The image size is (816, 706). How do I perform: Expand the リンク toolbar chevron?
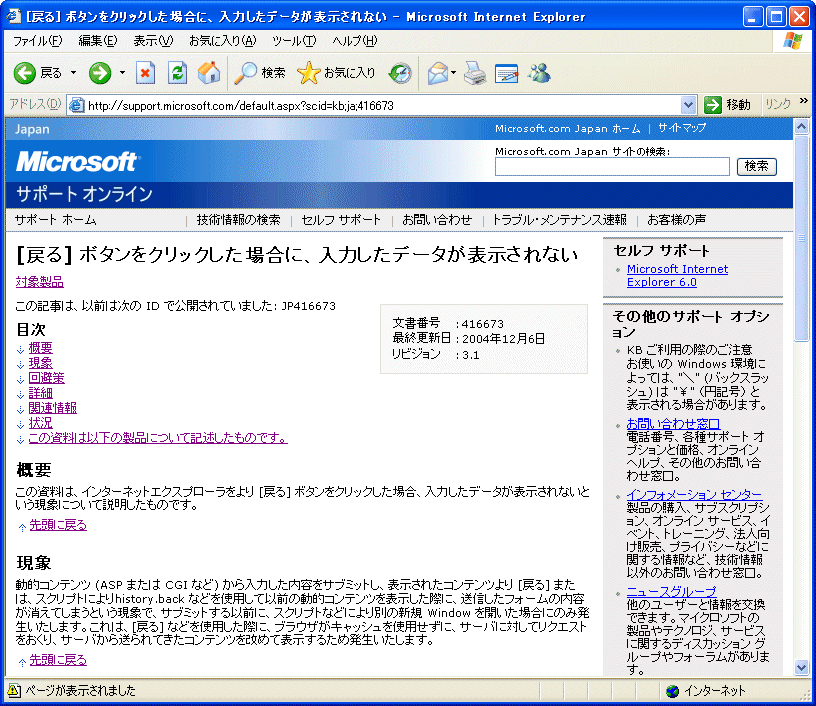804,101
